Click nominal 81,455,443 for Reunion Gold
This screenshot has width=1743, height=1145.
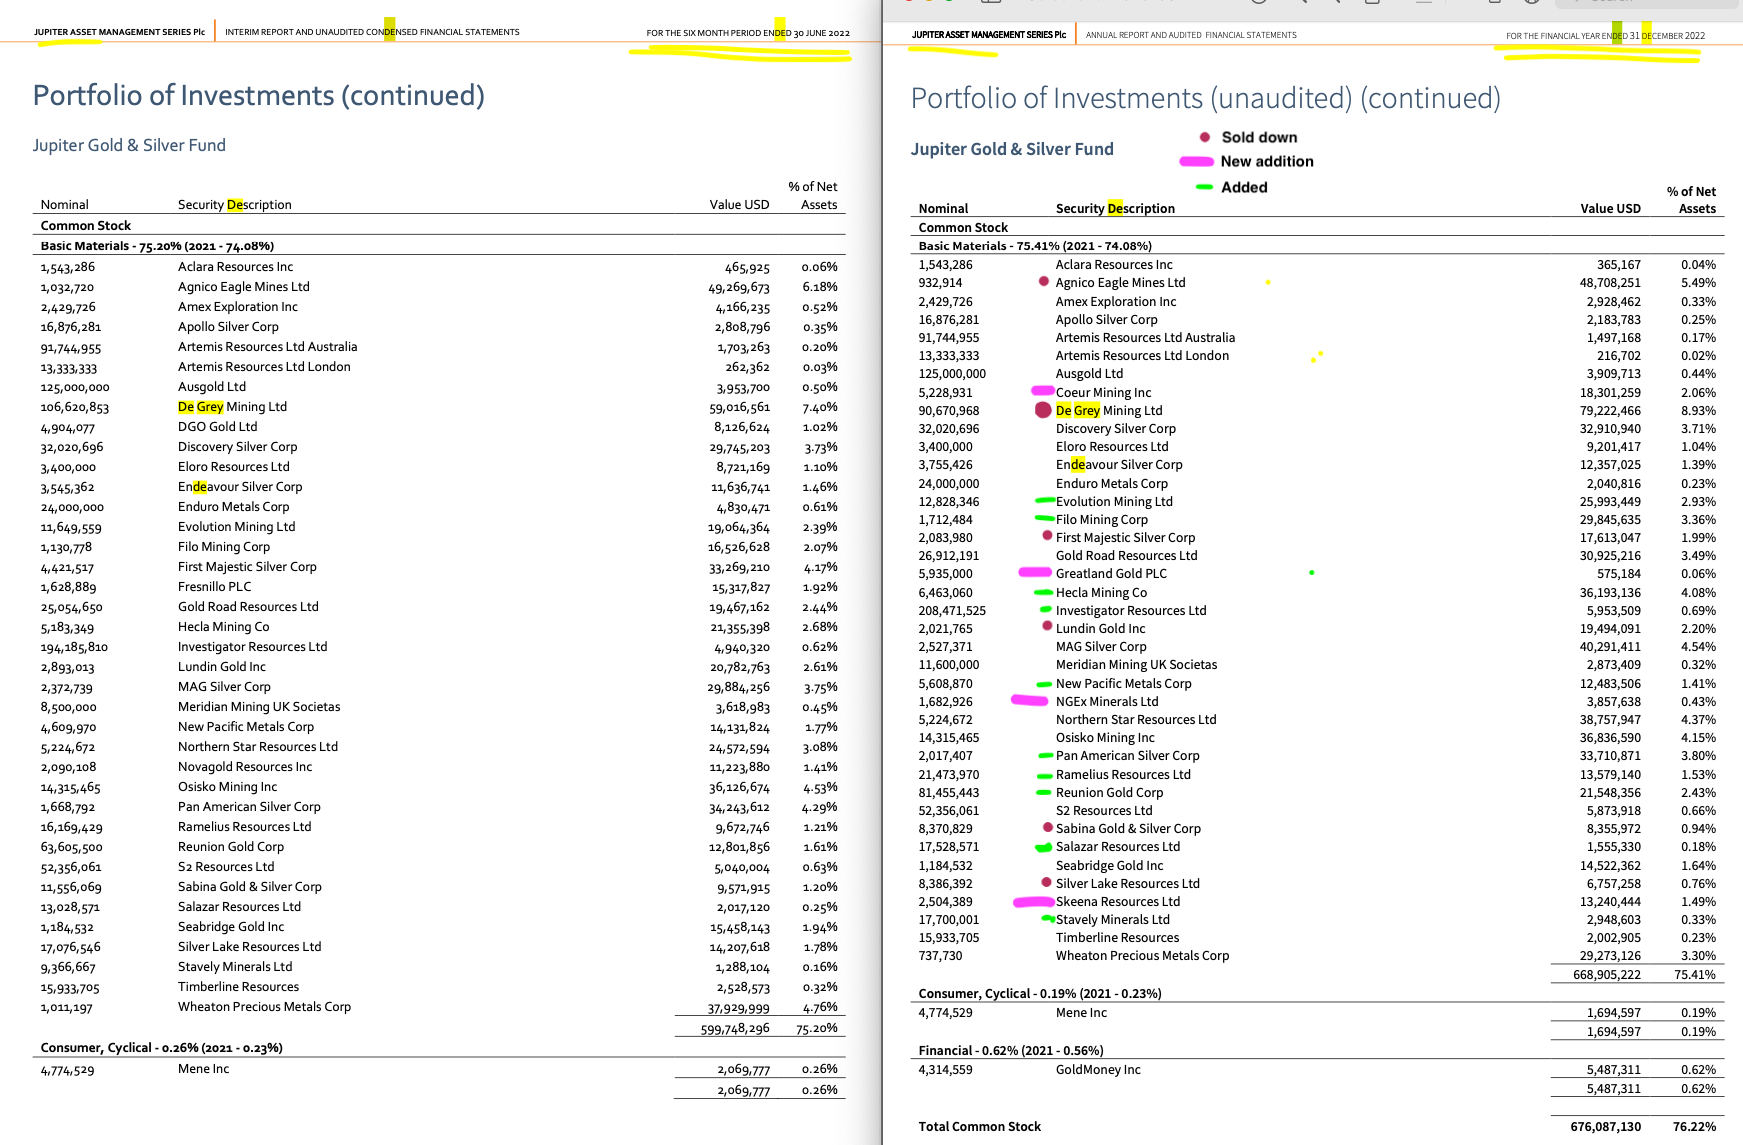point(949,793)
